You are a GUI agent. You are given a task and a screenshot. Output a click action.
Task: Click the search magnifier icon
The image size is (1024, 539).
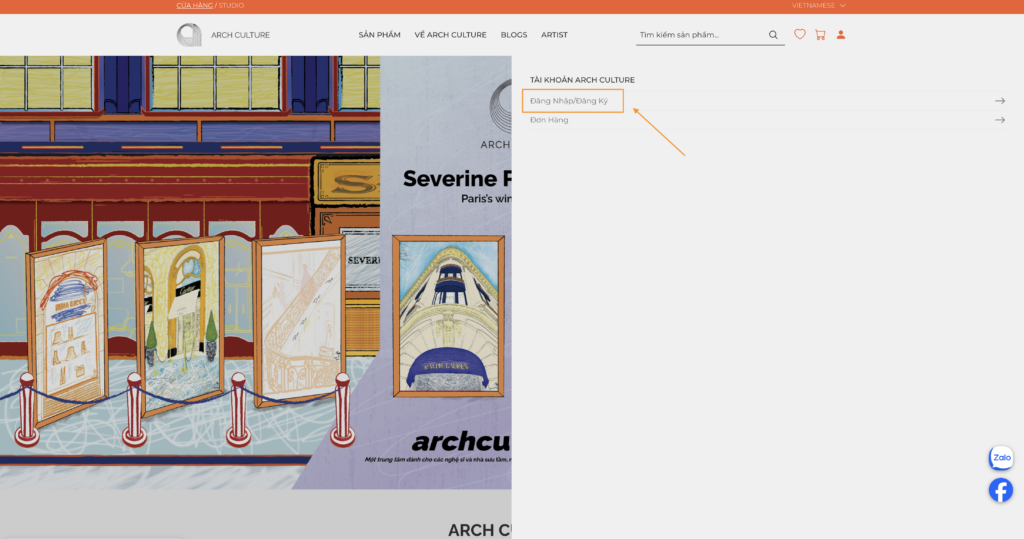click(773, 35)
